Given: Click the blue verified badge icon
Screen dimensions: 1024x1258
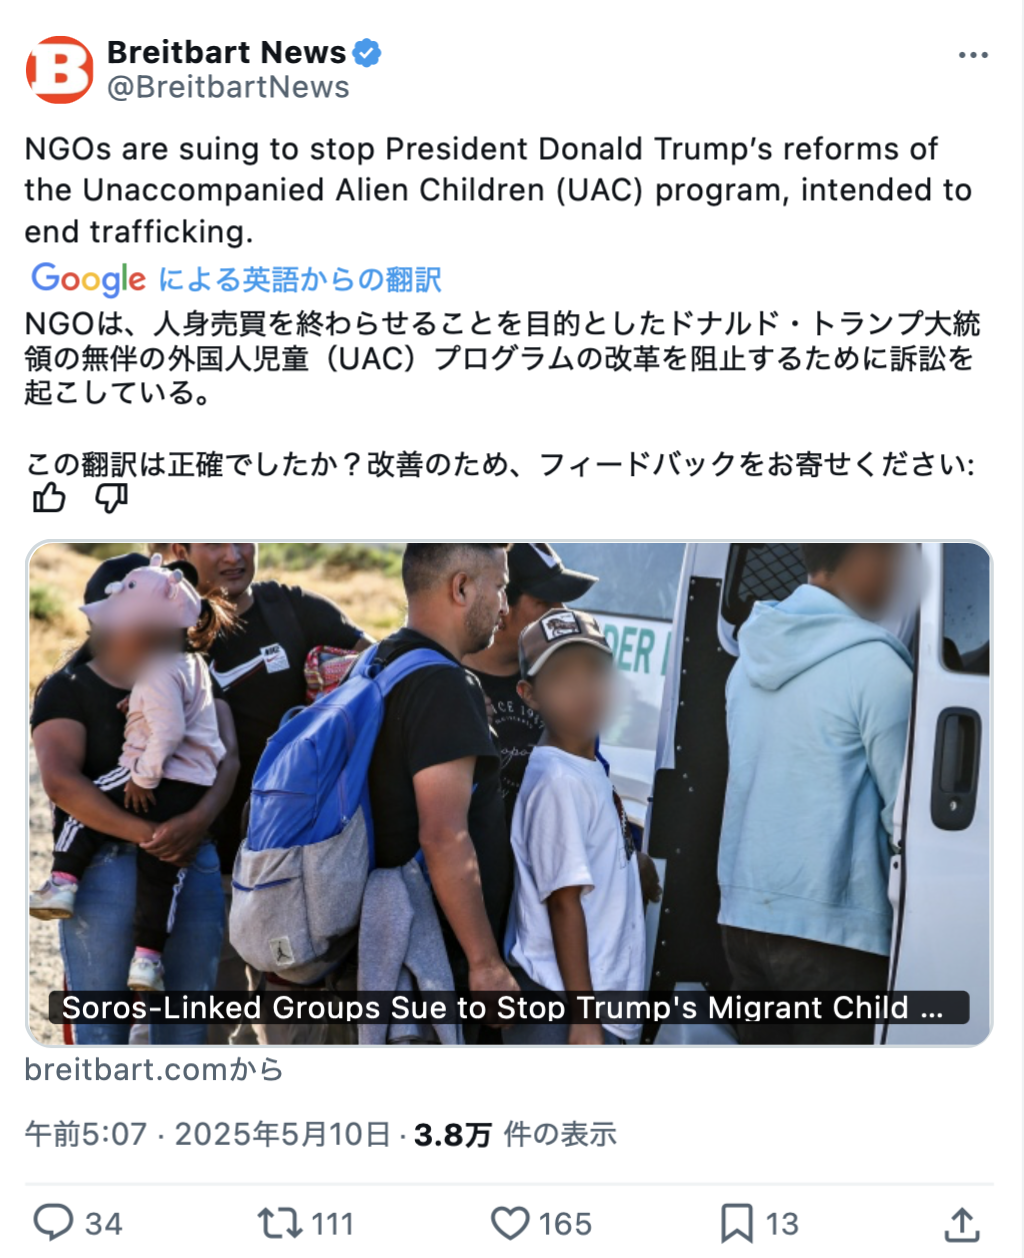Looking at the screenshot, I should [x=367, y=52].
